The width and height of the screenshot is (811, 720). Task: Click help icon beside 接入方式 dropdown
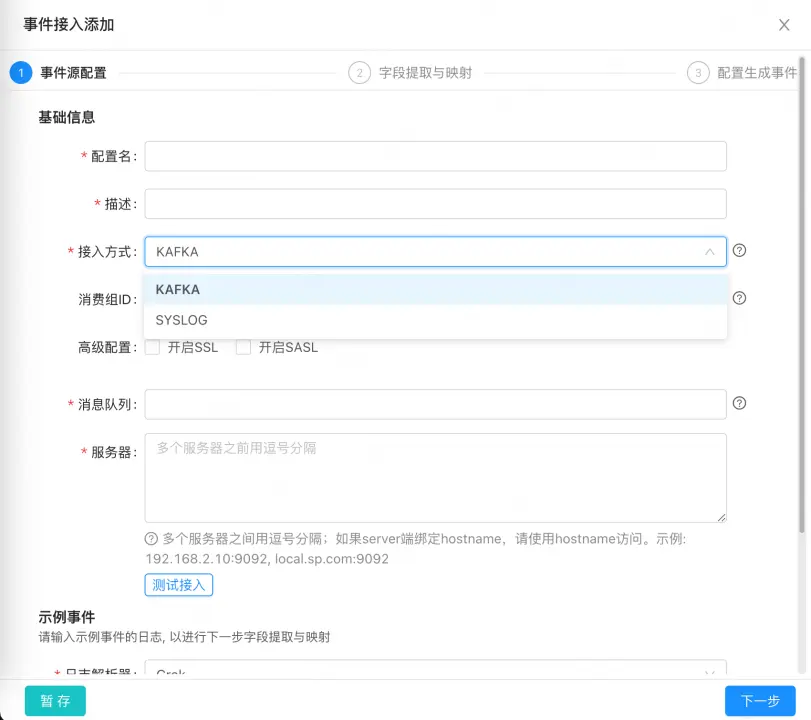740,251
